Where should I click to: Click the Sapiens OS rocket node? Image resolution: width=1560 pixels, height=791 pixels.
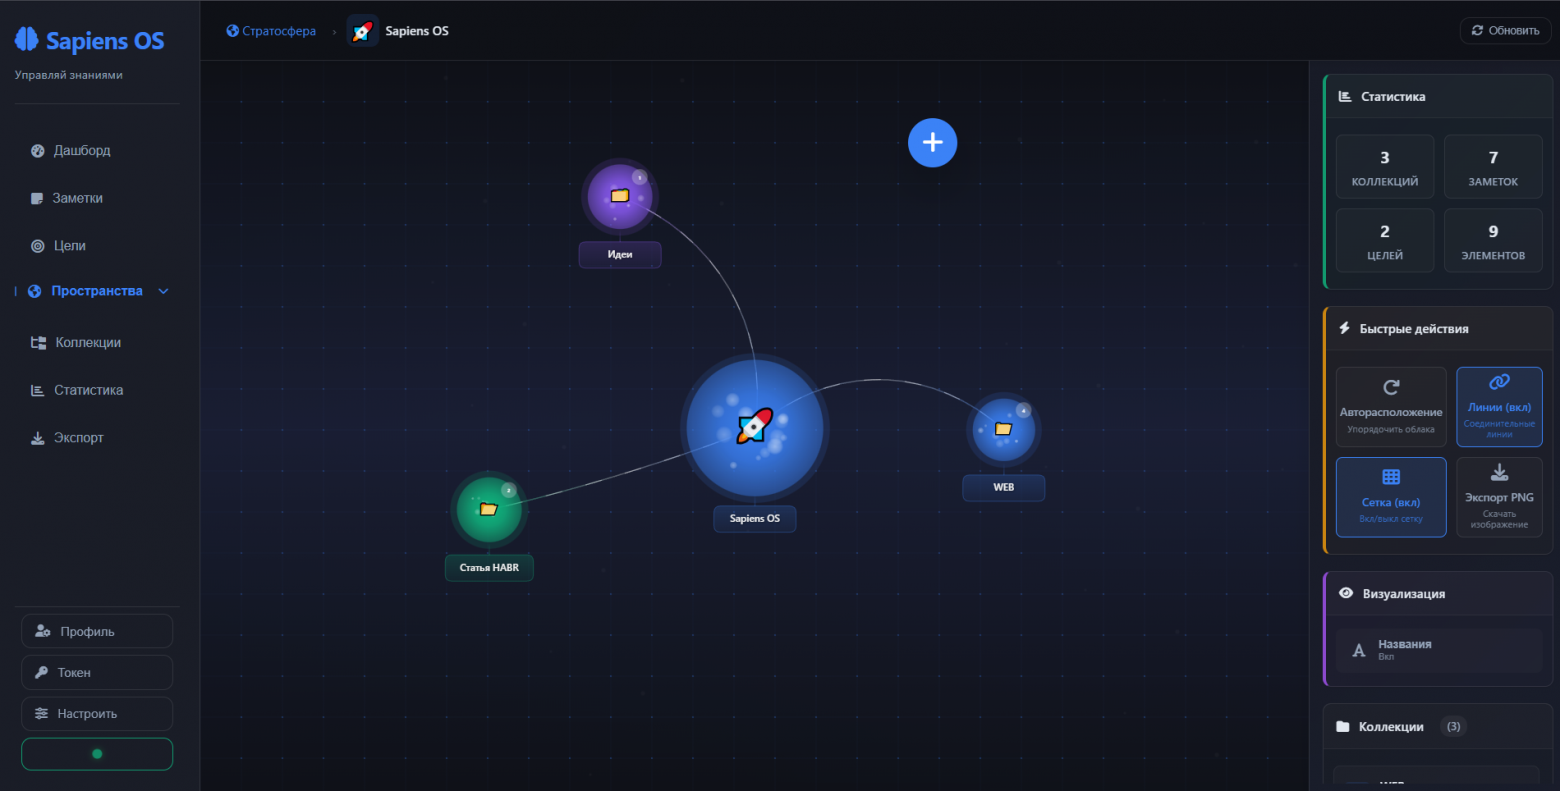755,427
